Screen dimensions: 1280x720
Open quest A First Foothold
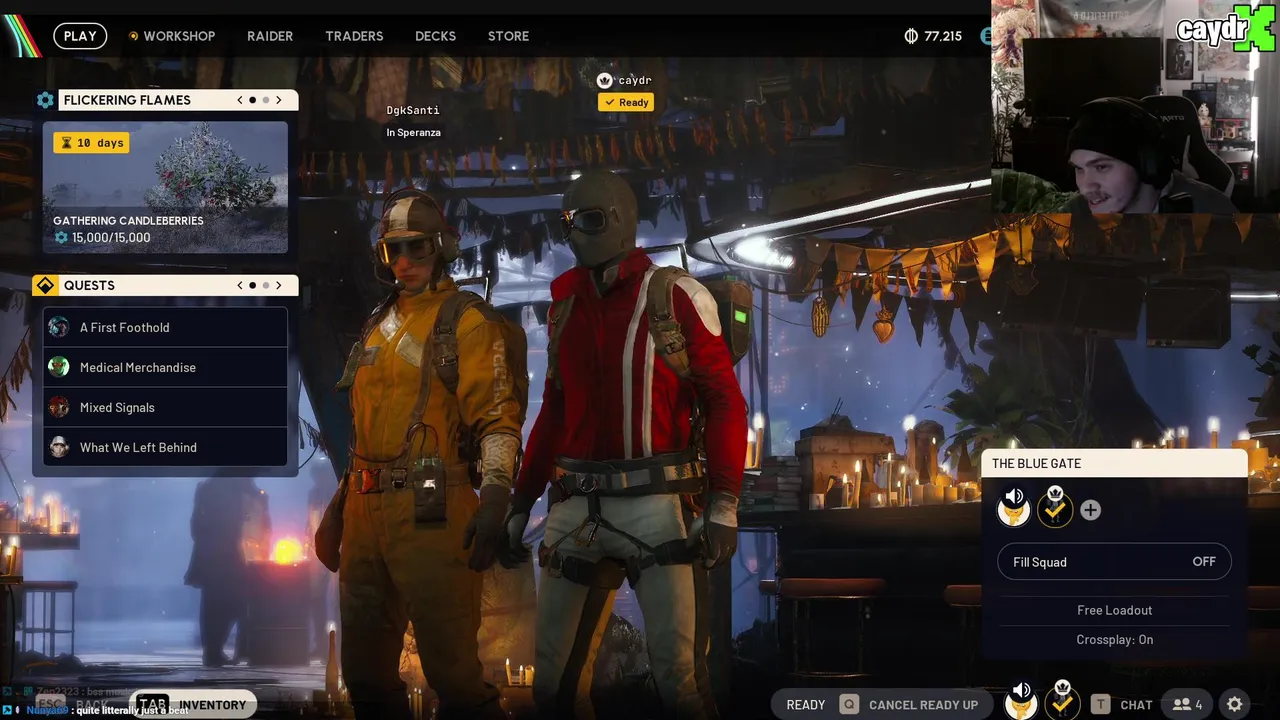165,327
